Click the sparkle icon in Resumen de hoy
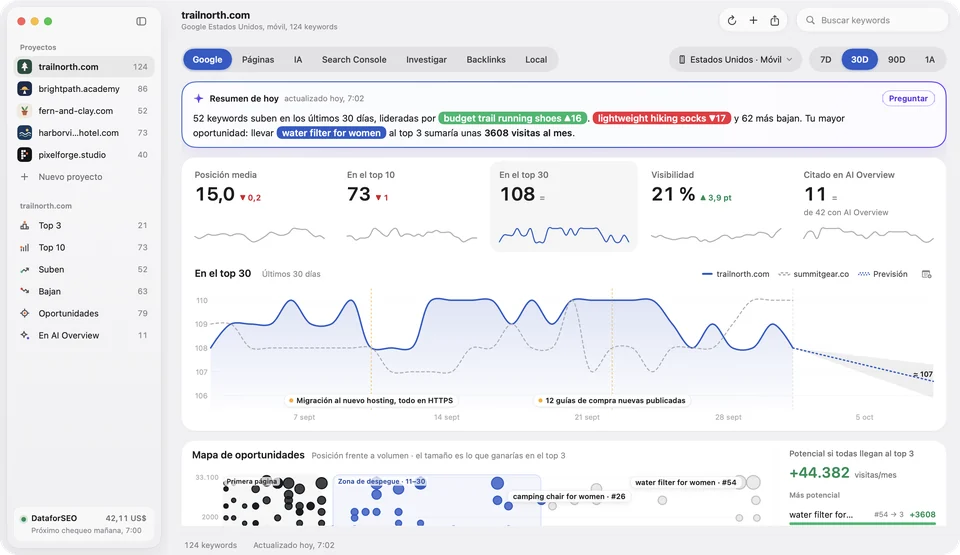Image resolution: width=960 pixels, height=555 pixels. pyautogui.click(x=198, y=99)
